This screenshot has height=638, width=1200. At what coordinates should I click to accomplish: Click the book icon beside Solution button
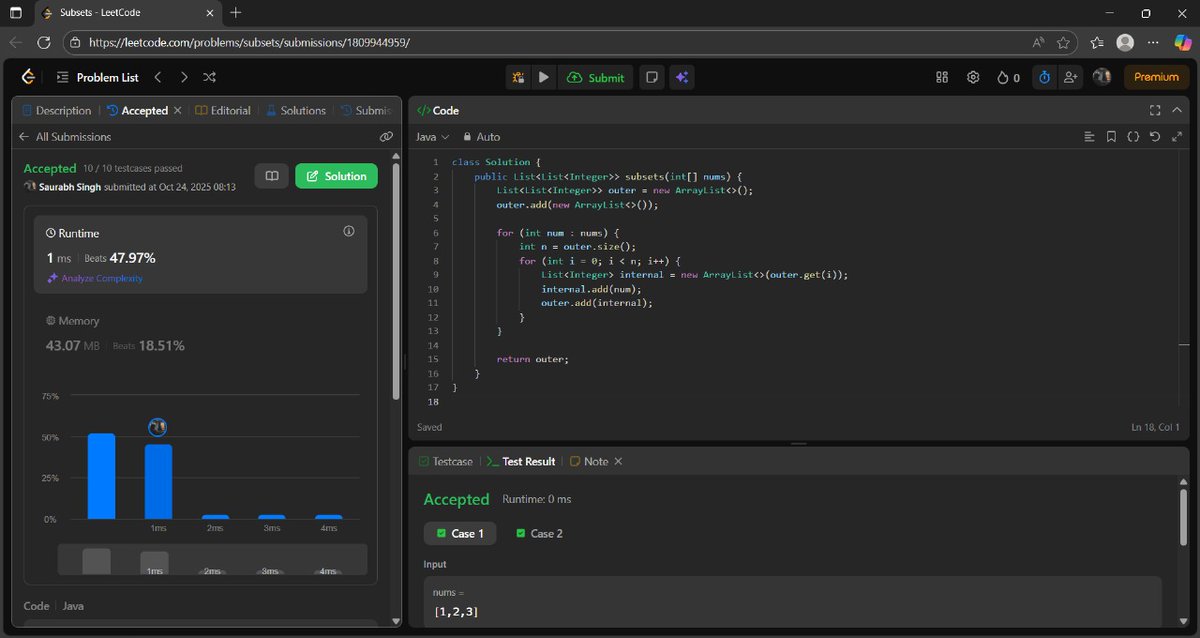(x=271, y=176)
